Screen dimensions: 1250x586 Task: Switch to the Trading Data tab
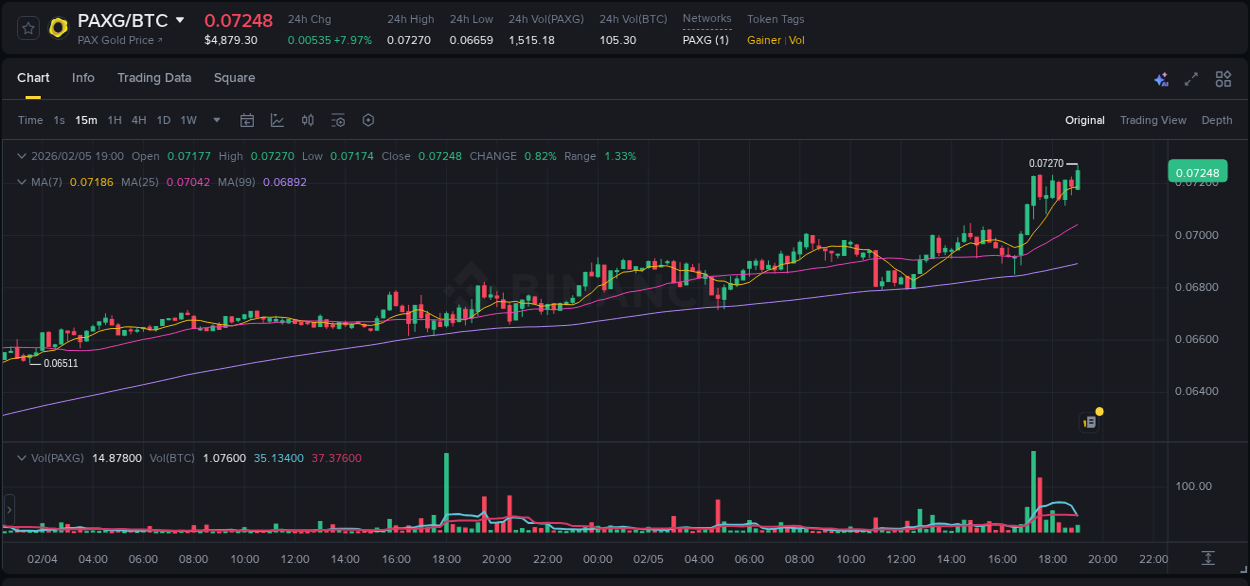[154, 78]
